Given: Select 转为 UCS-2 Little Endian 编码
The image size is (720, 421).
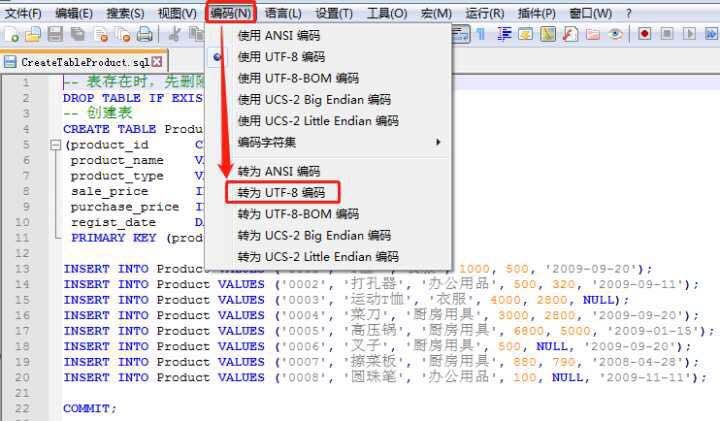Looking at the screenshot, I should (318, 257).
